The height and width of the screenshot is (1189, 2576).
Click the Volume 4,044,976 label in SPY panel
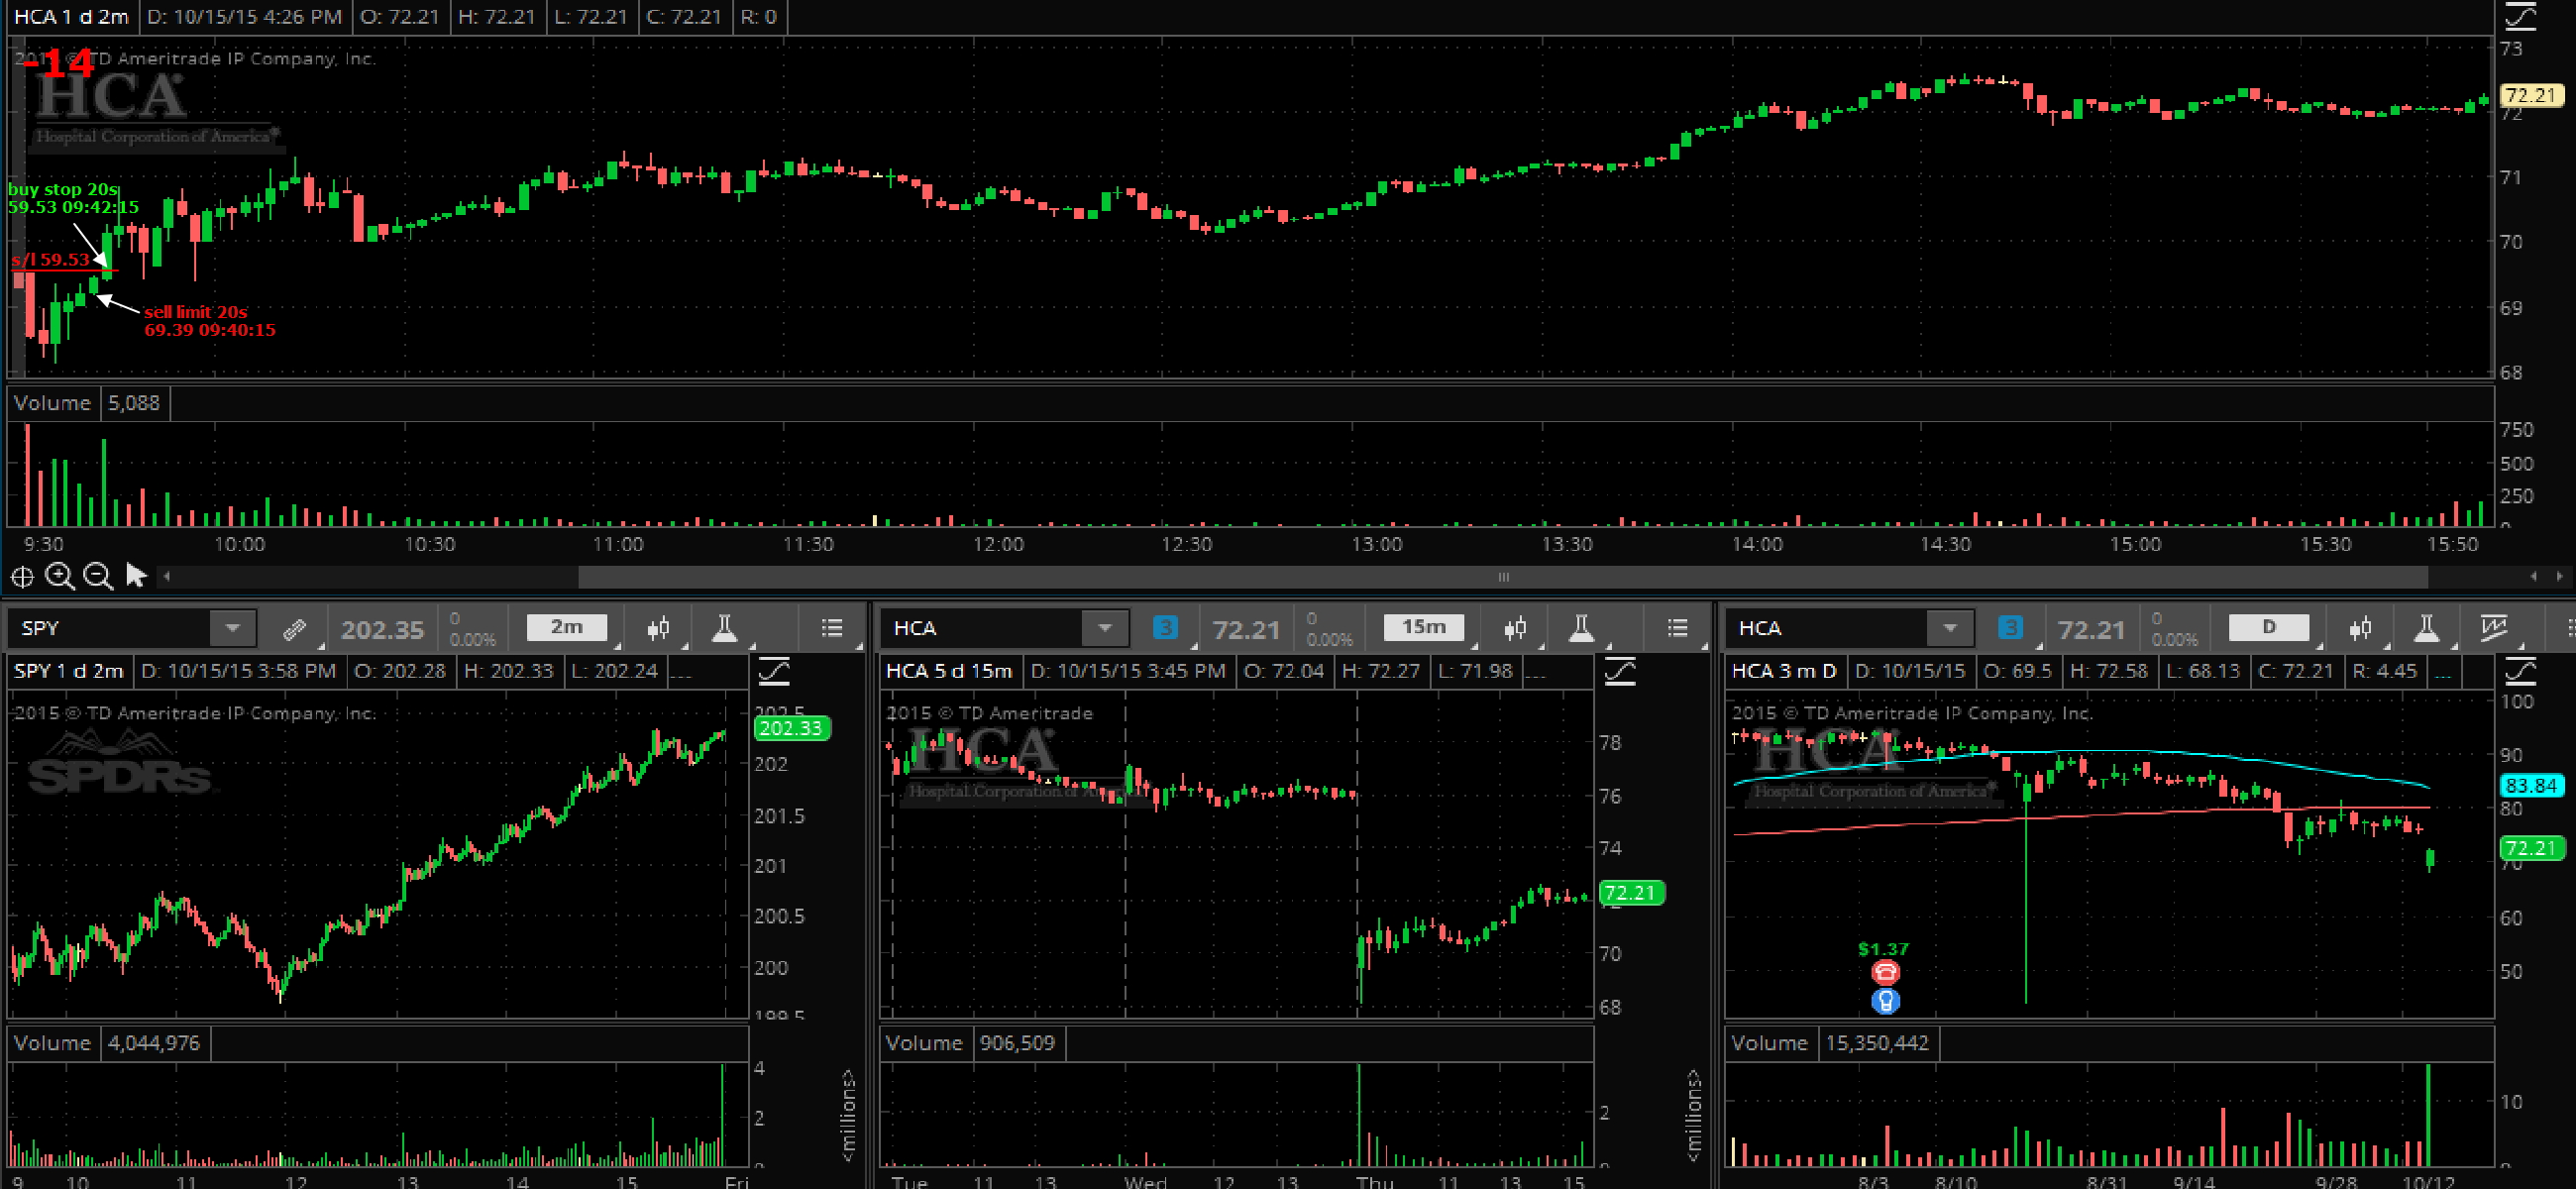click(x=107, y=1043)
